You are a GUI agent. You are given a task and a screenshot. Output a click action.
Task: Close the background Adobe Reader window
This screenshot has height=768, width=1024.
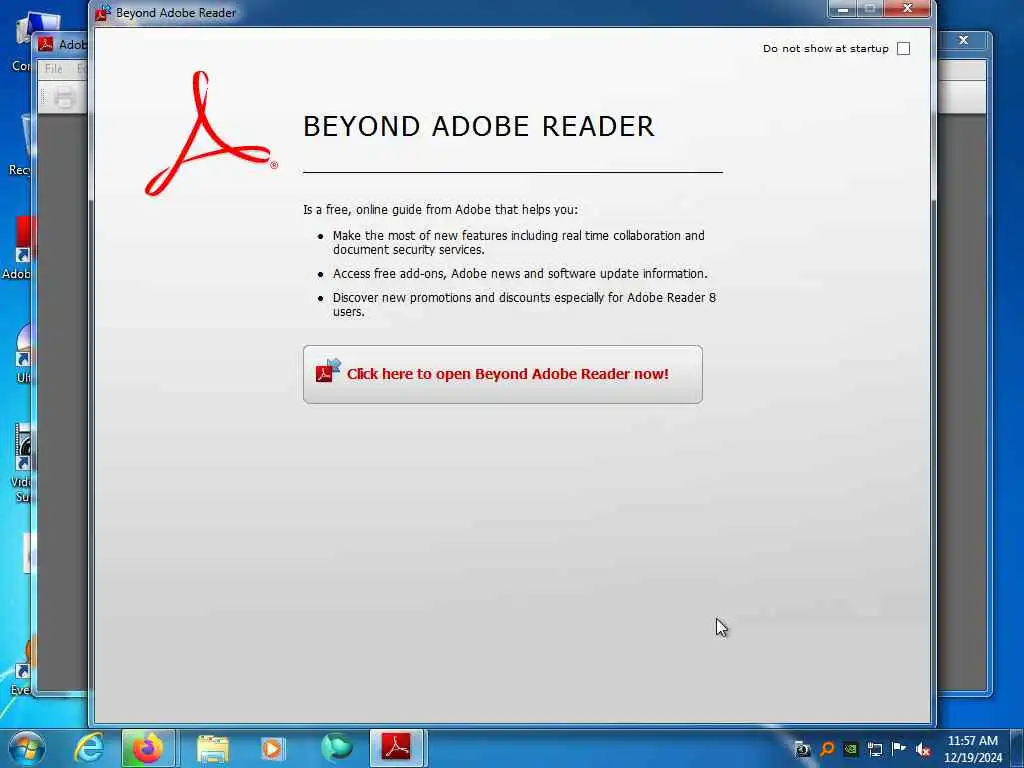click(x=963, y=40)
